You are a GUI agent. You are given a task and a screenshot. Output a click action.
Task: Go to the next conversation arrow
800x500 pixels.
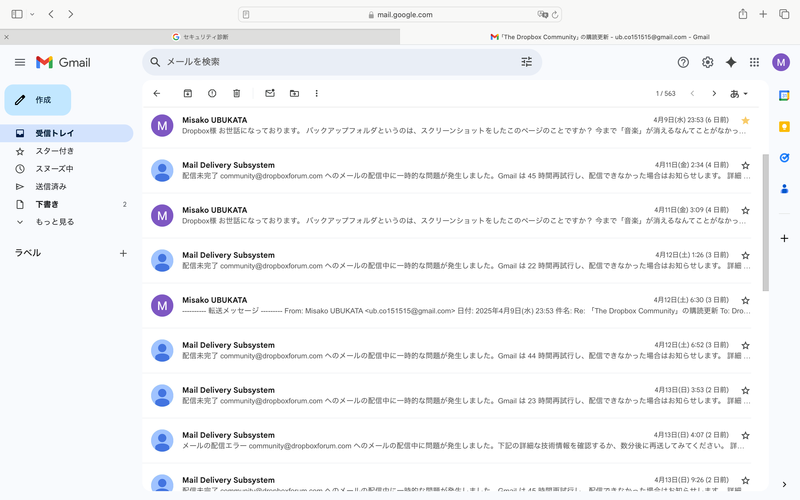pyautogui.click(x=714, y=93)
